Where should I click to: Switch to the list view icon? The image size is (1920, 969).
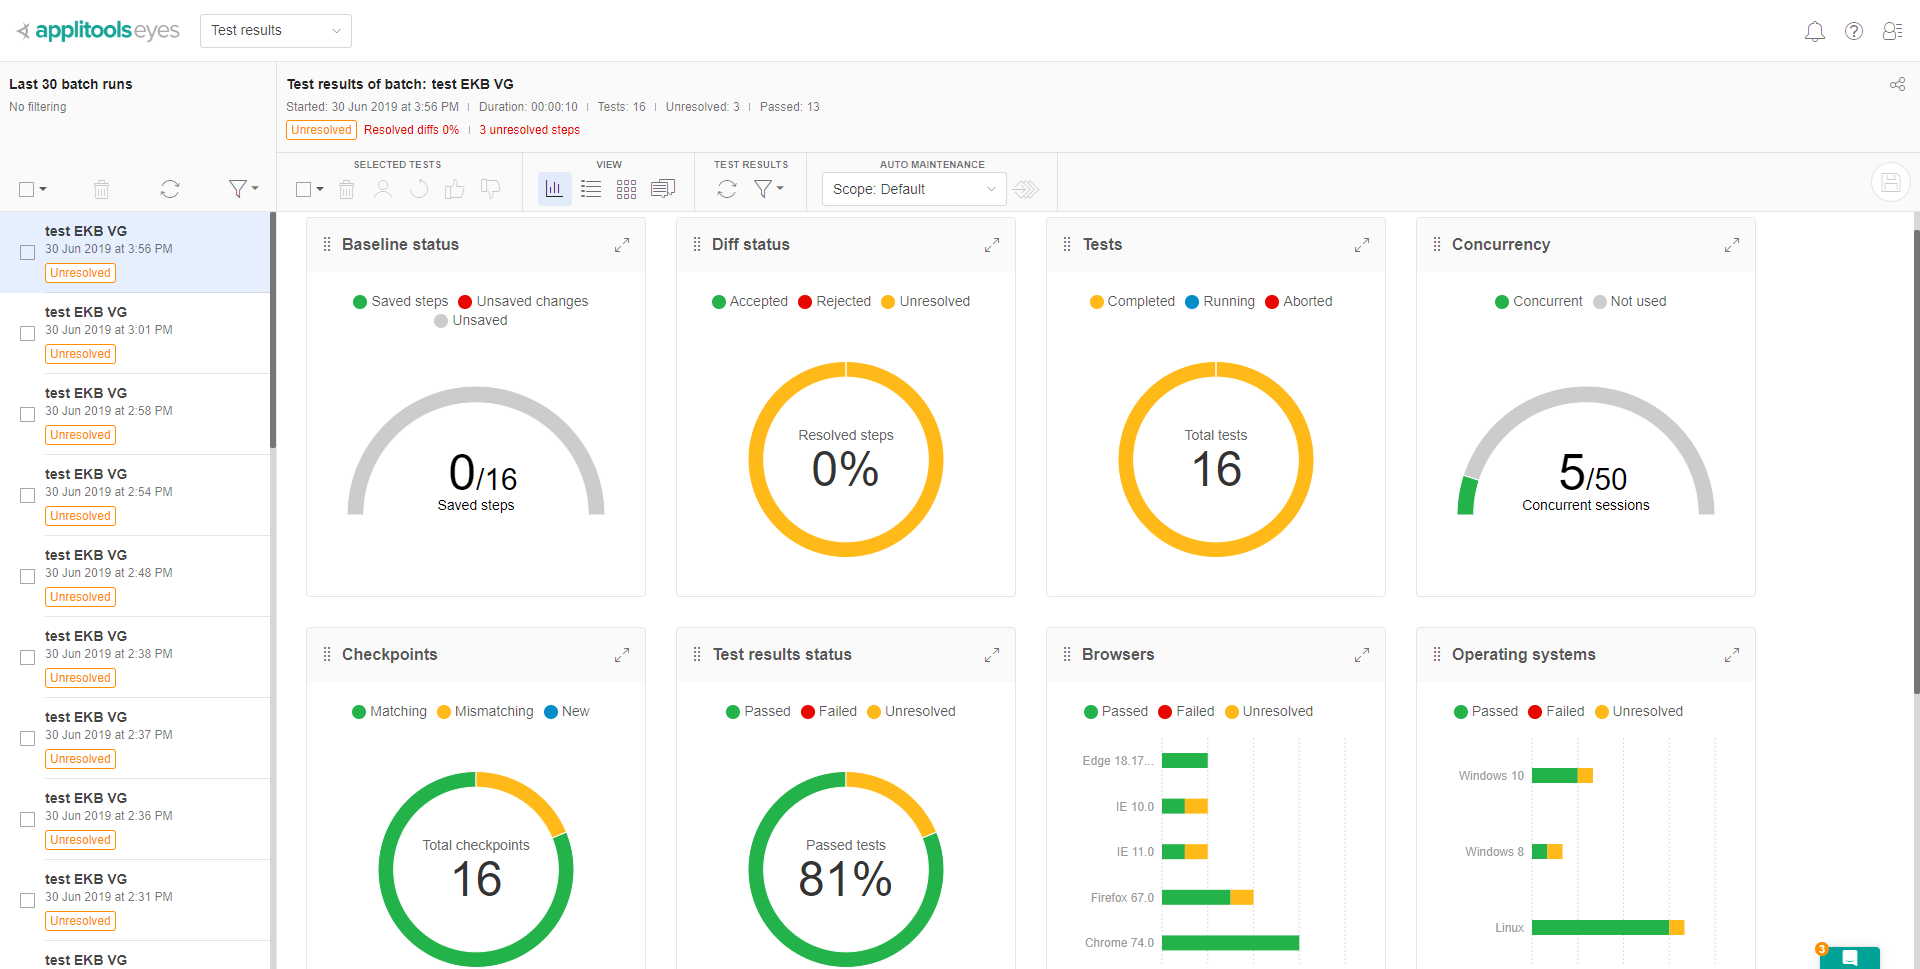coord(591,189)
